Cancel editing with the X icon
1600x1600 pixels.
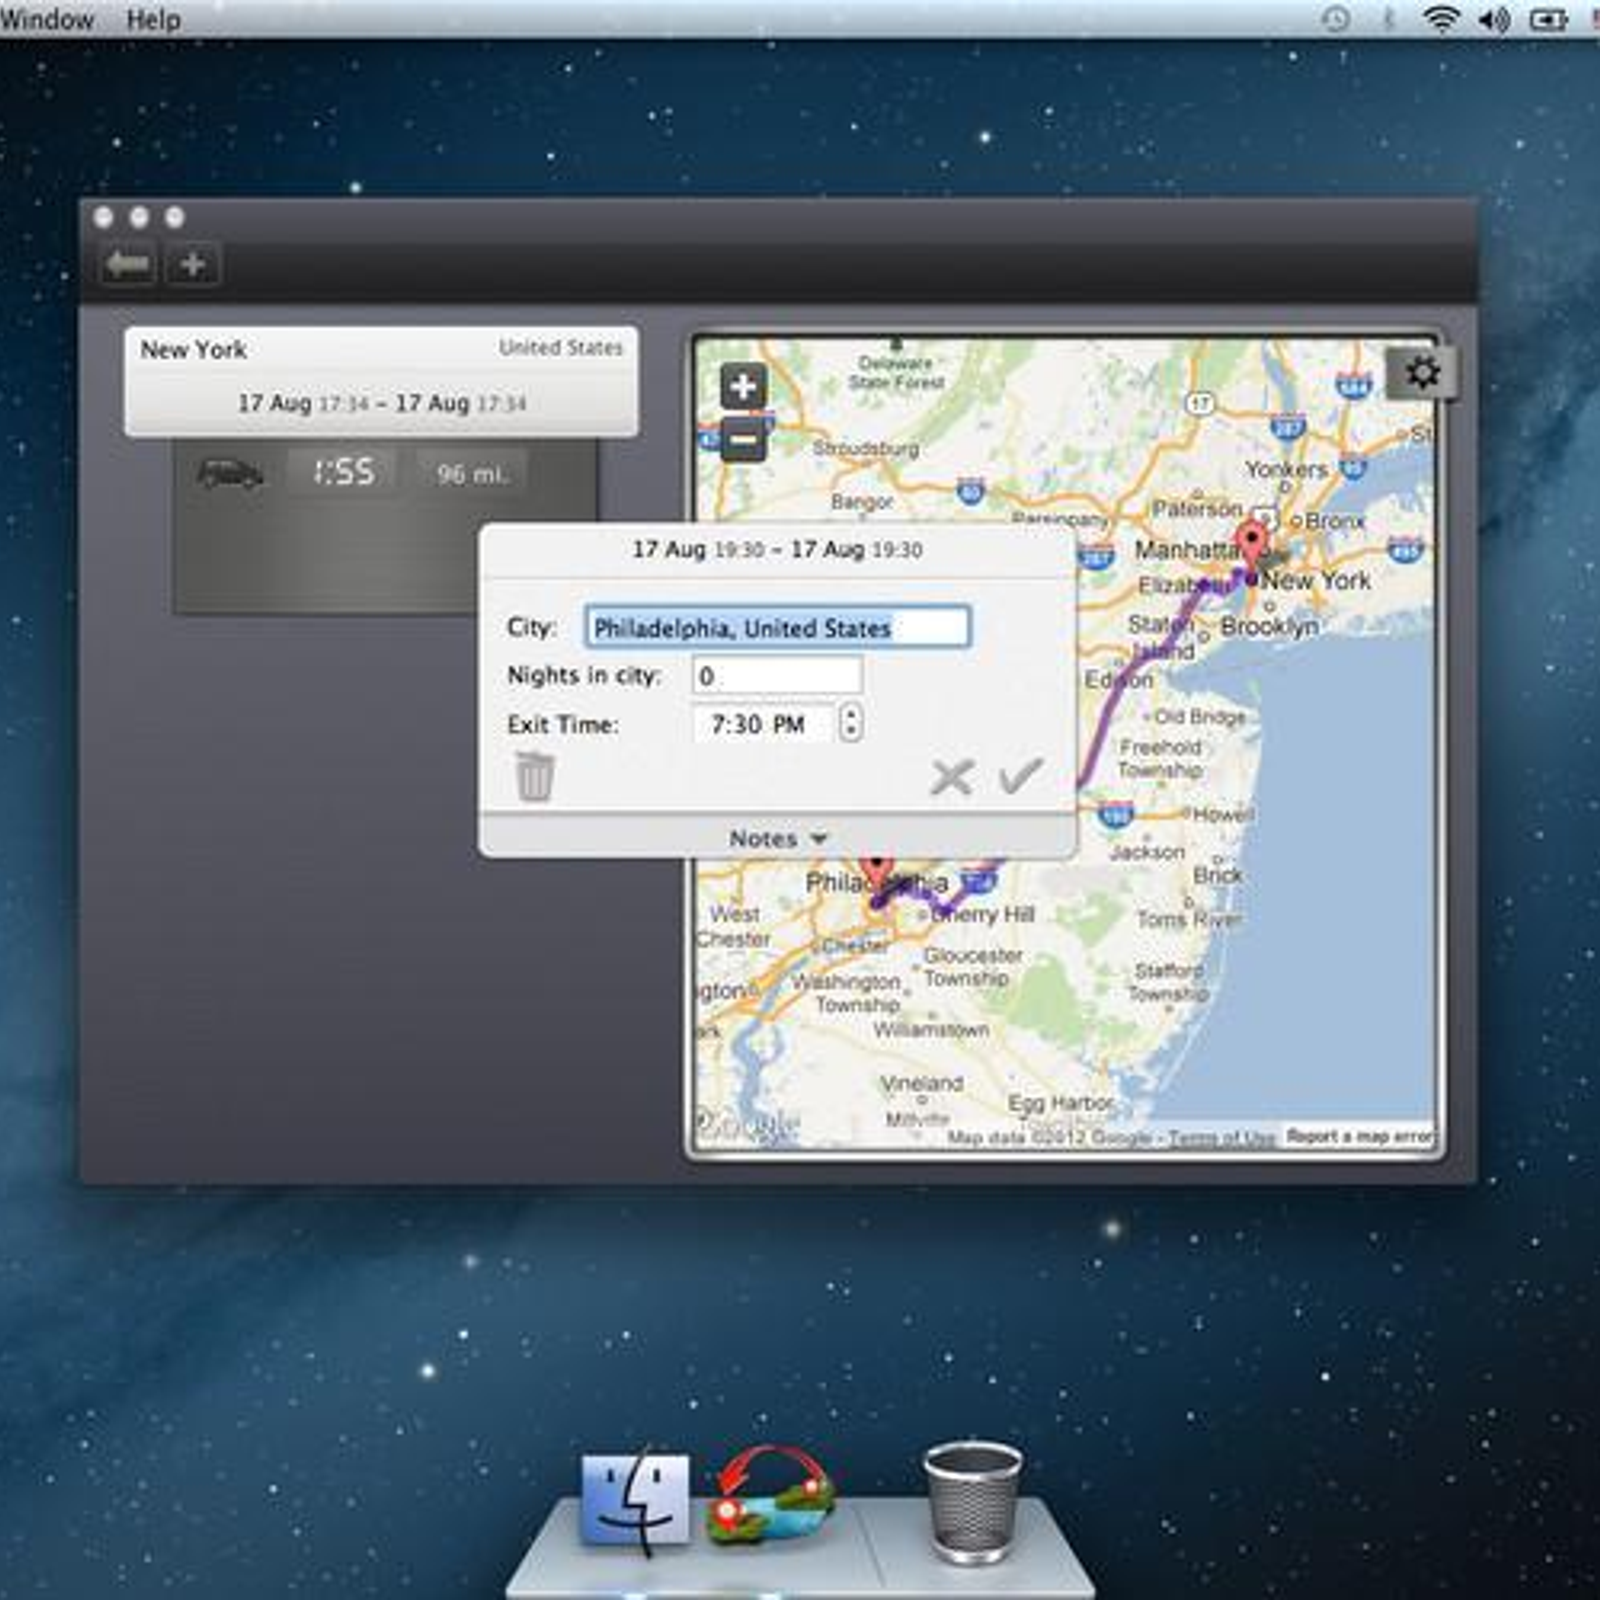click(x=951, y=776)
